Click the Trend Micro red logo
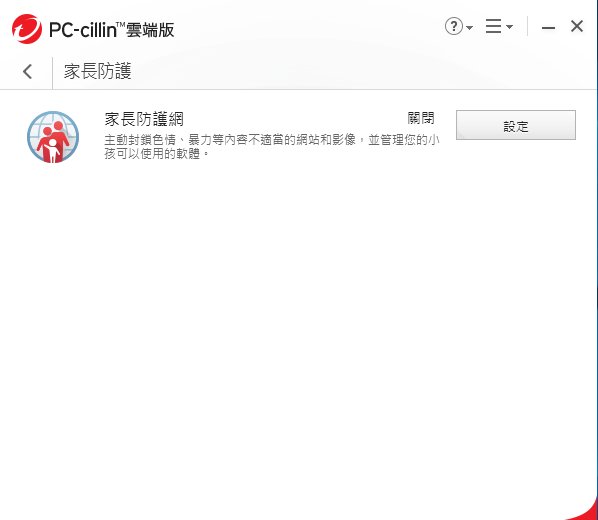 coord(27,29)
